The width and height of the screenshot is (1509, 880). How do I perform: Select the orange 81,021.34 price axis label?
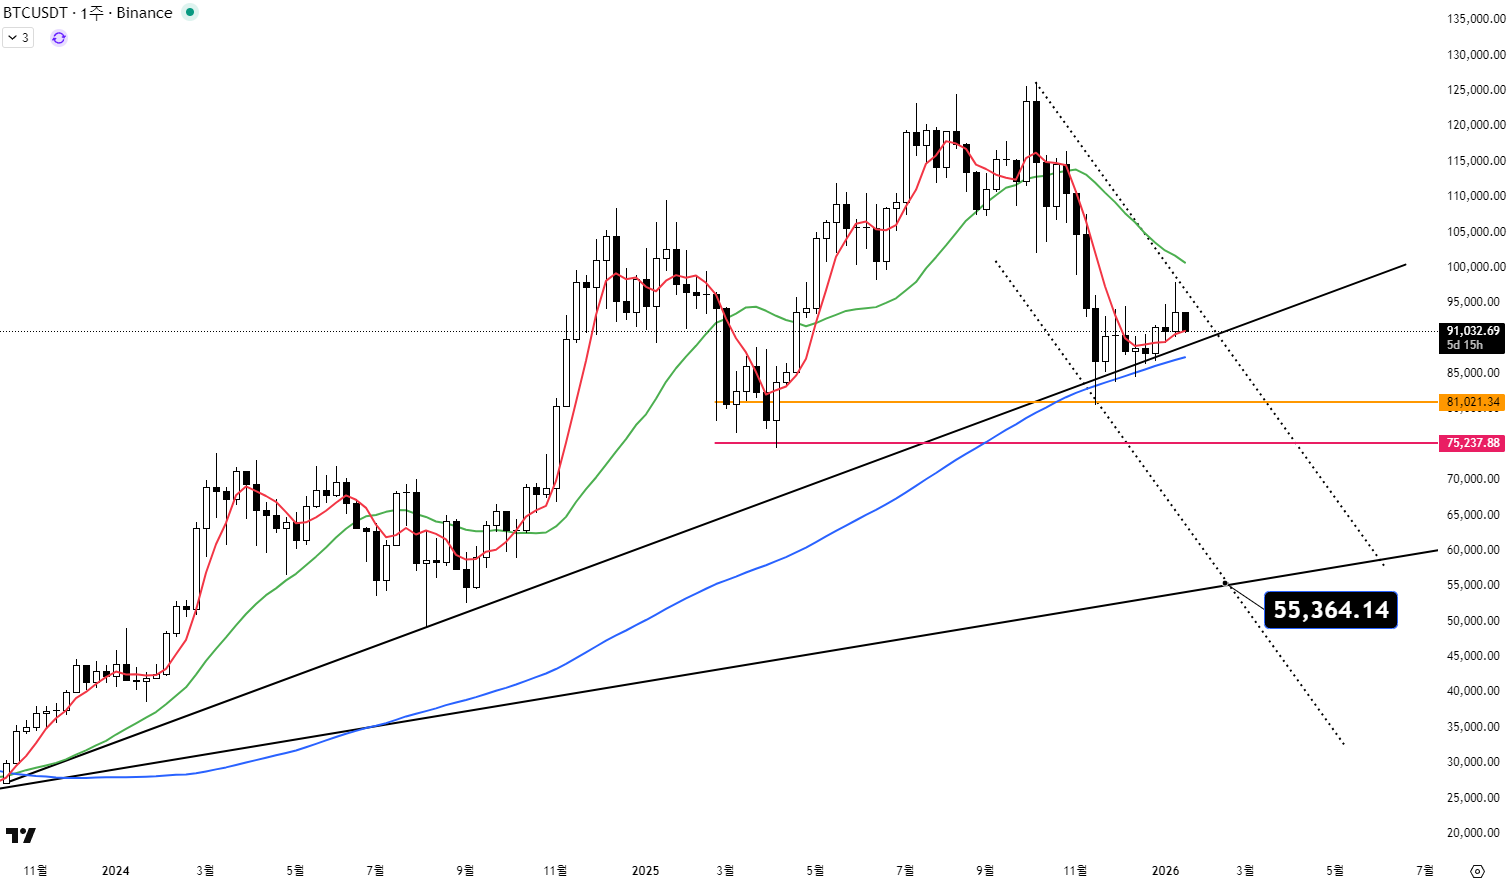pyautogui.click(x=1472, y=402)
